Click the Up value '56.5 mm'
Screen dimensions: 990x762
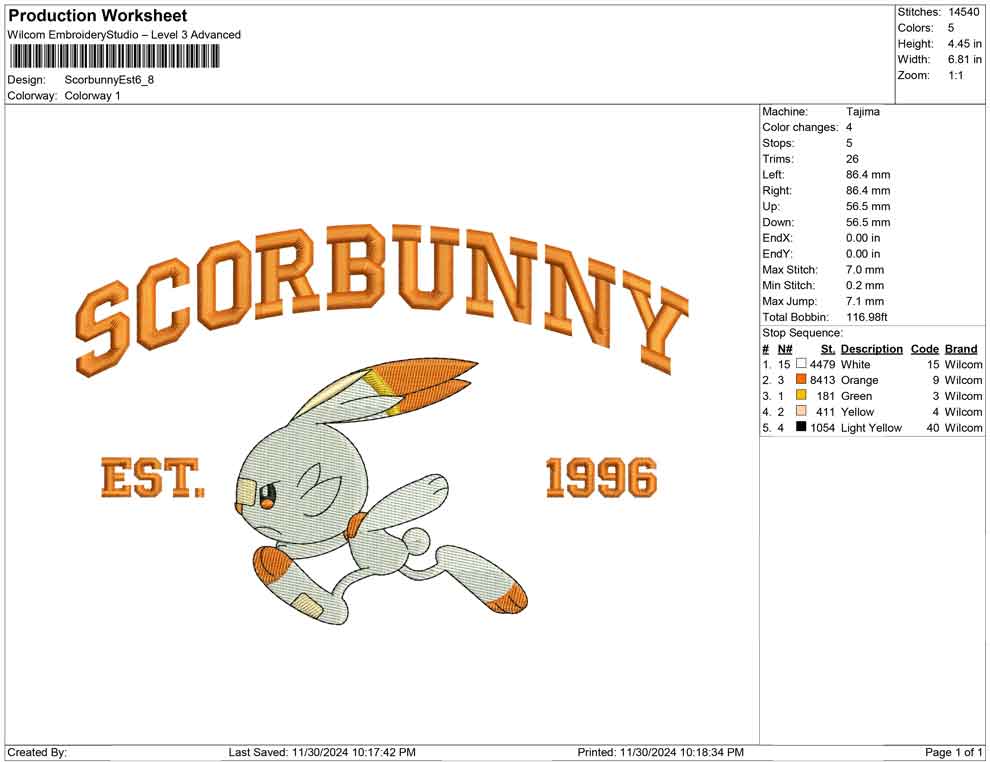(x=868, y=206)
